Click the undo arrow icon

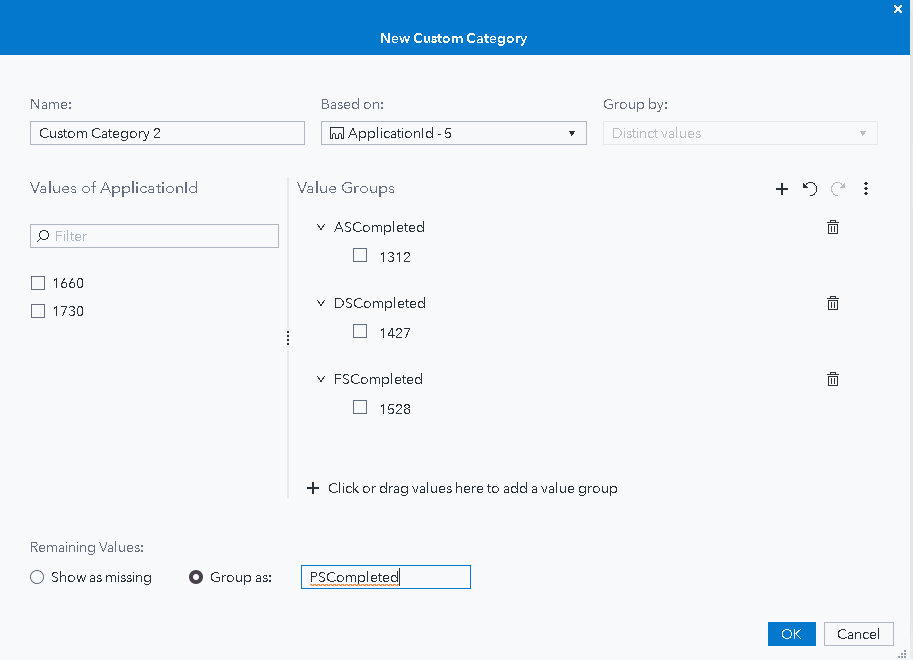(x=810, y=189)
